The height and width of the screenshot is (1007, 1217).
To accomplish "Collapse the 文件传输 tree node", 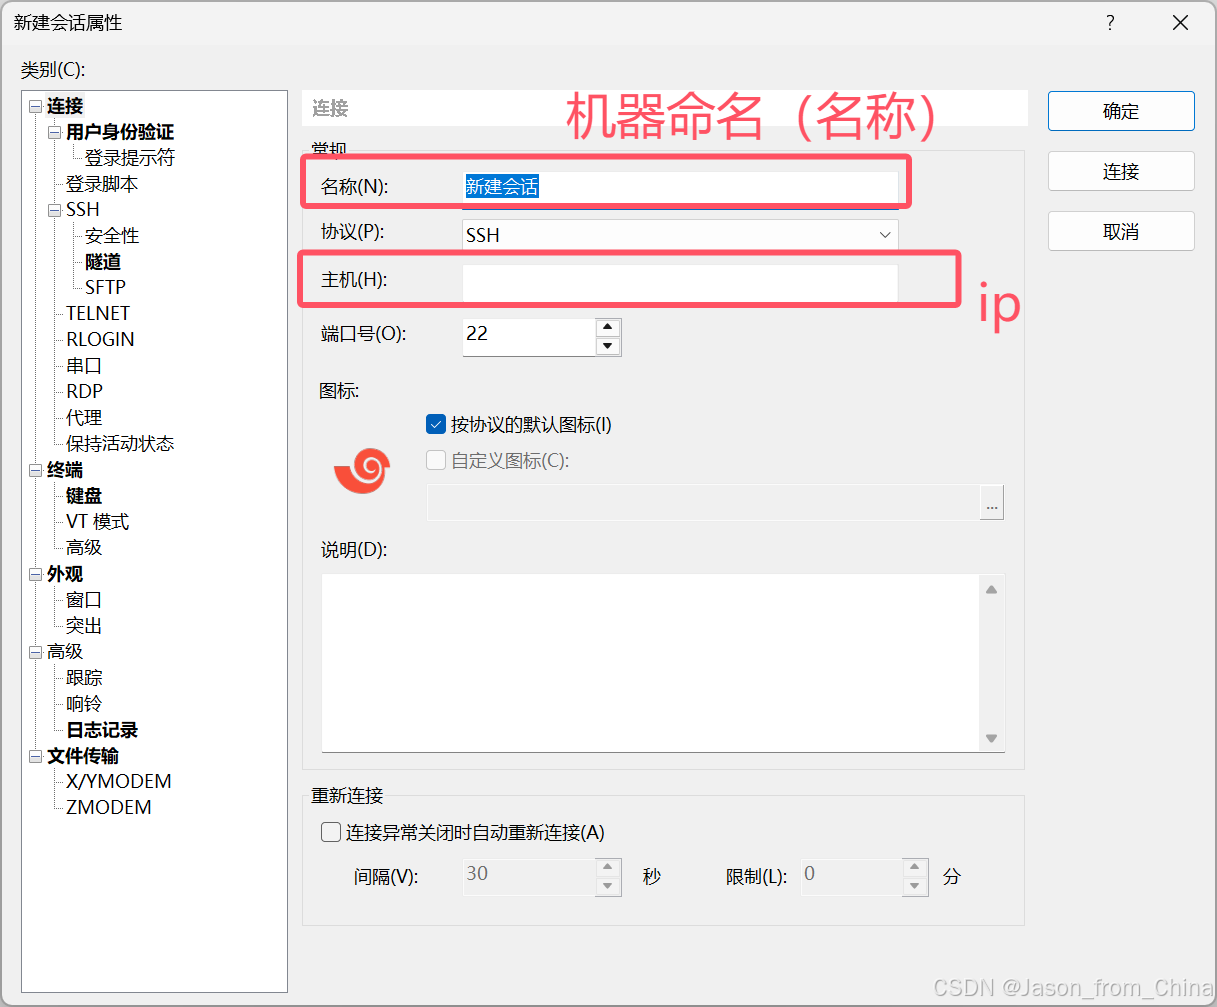I will 36,756.
